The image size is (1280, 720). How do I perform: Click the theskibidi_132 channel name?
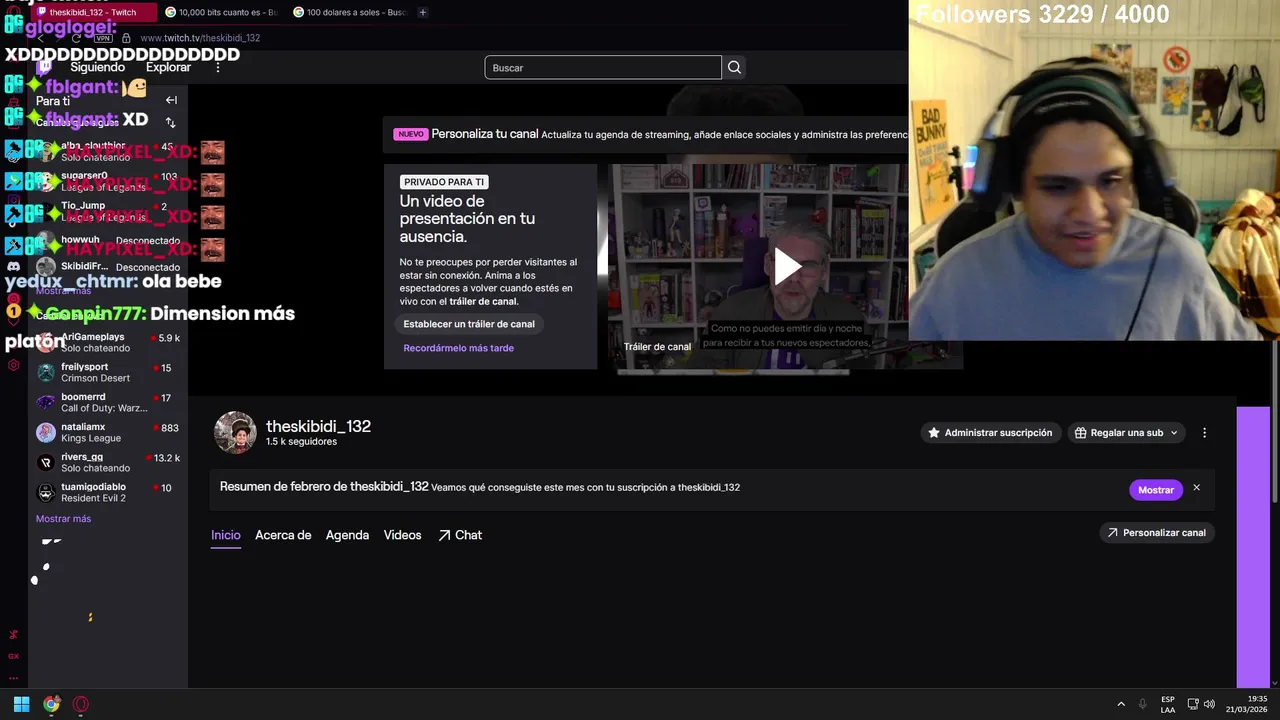pyautogui.click(x=318, y=426)
